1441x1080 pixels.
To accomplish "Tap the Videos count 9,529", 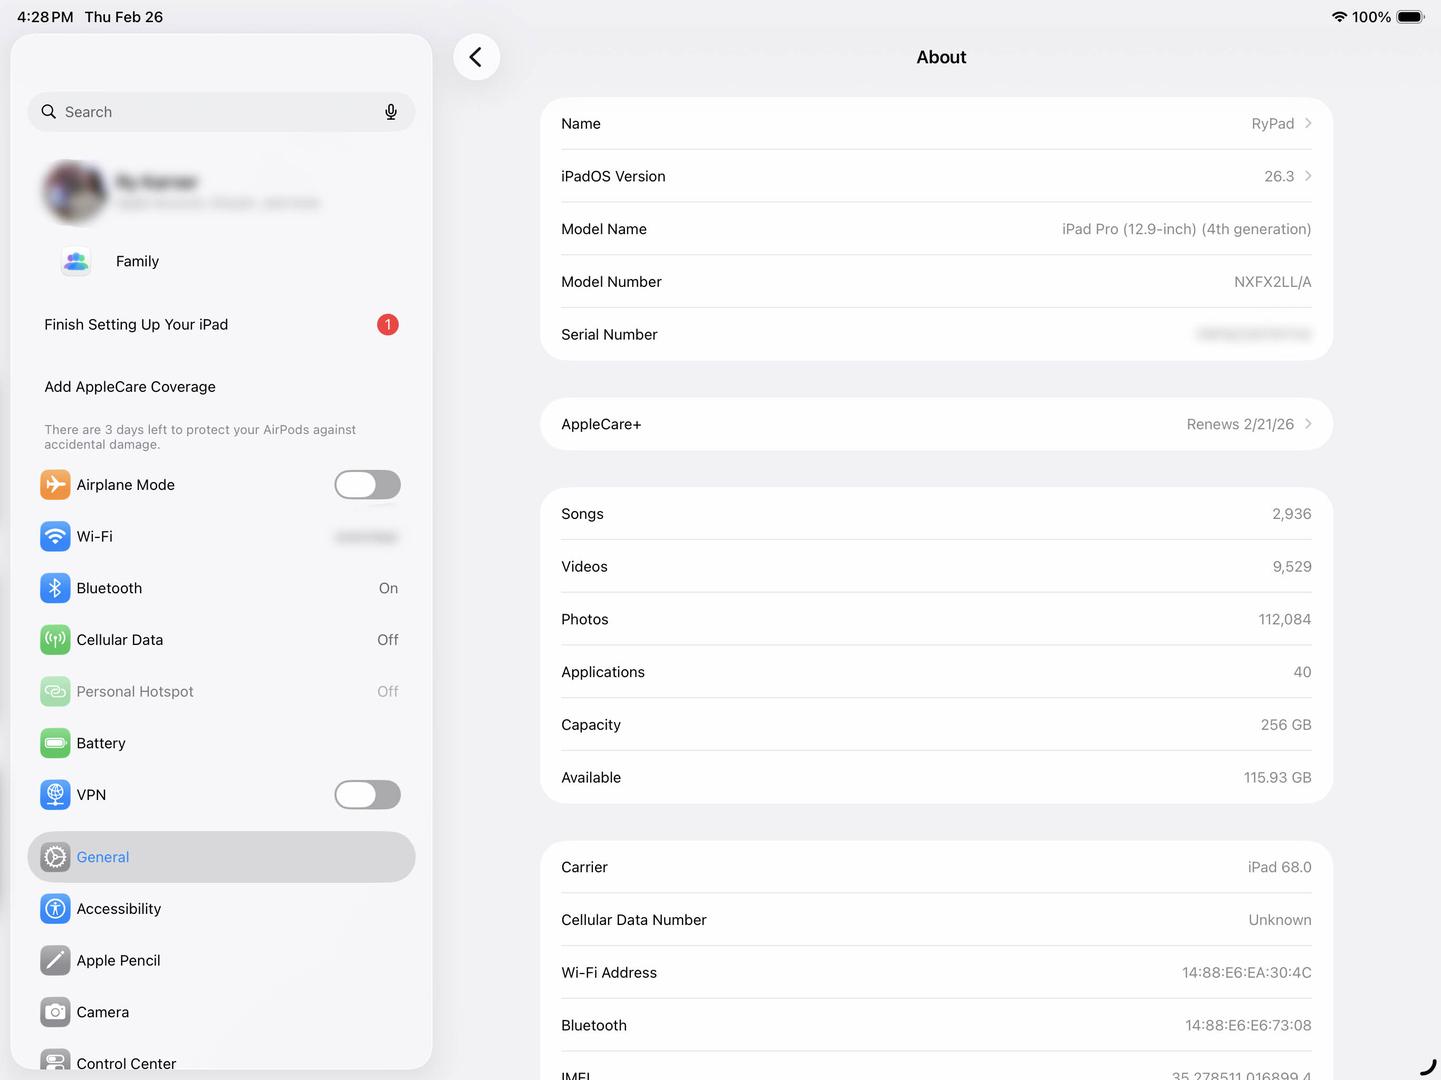I will [1292, 566].
